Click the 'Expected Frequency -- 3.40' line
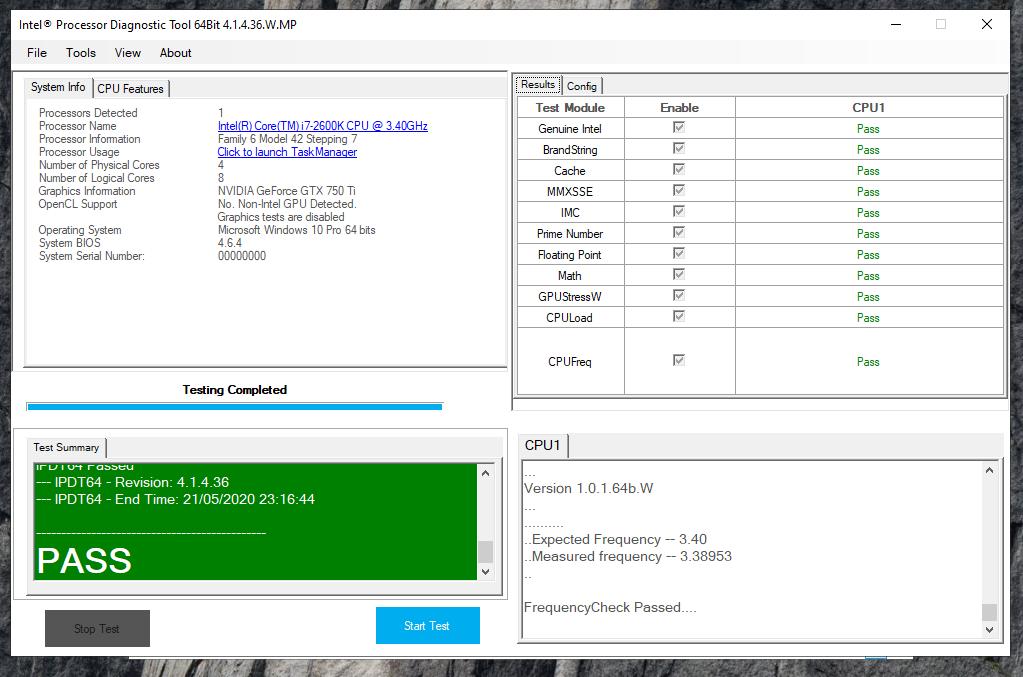This screenshot has height=677, width=1023. (x=616, y=539)
